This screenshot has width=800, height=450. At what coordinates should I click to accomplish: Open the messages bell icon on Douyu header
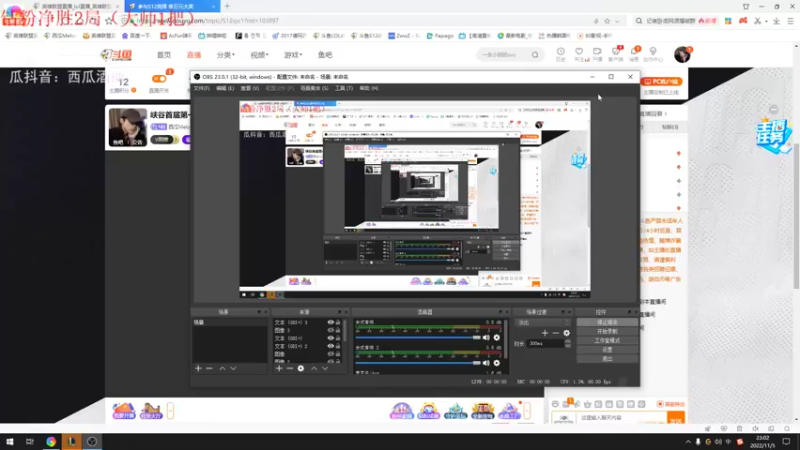coord(634,52)
